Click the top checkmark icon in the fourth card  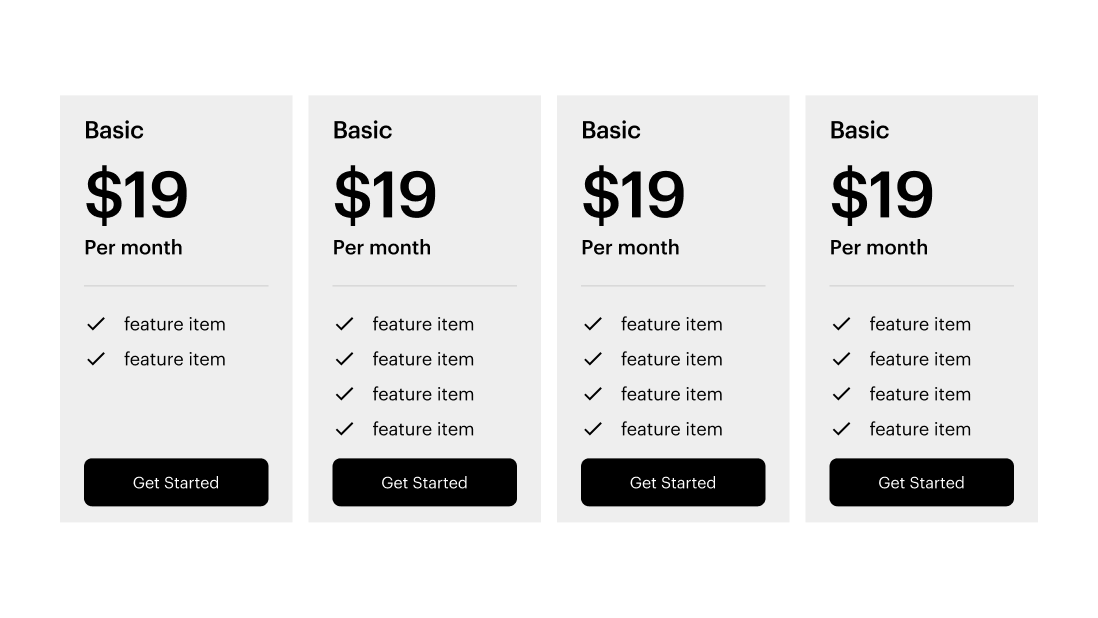coord(842,324)
